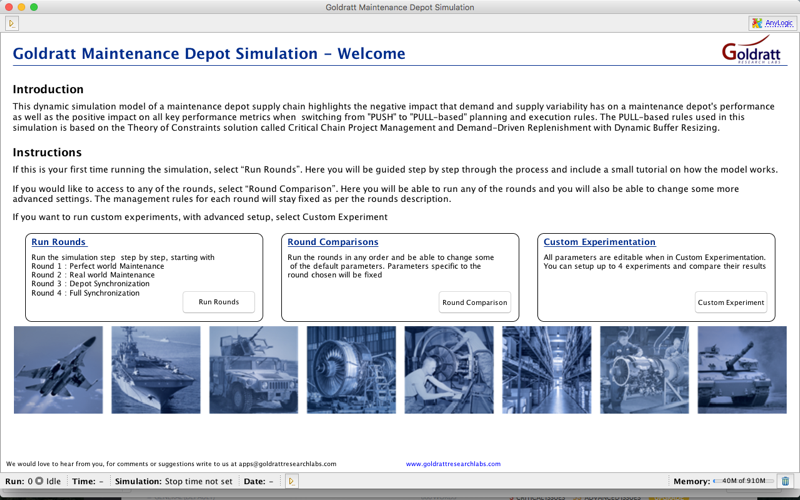Click 'Round 4 : Full Synchronization' text
This screenshot has height=500, width=800.
[85, 293]
